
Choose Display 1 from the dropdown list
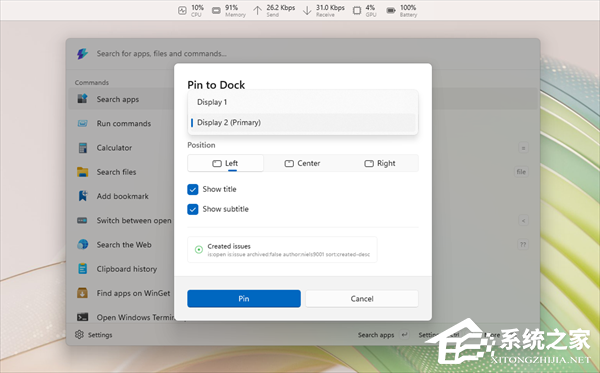(303, 102)
